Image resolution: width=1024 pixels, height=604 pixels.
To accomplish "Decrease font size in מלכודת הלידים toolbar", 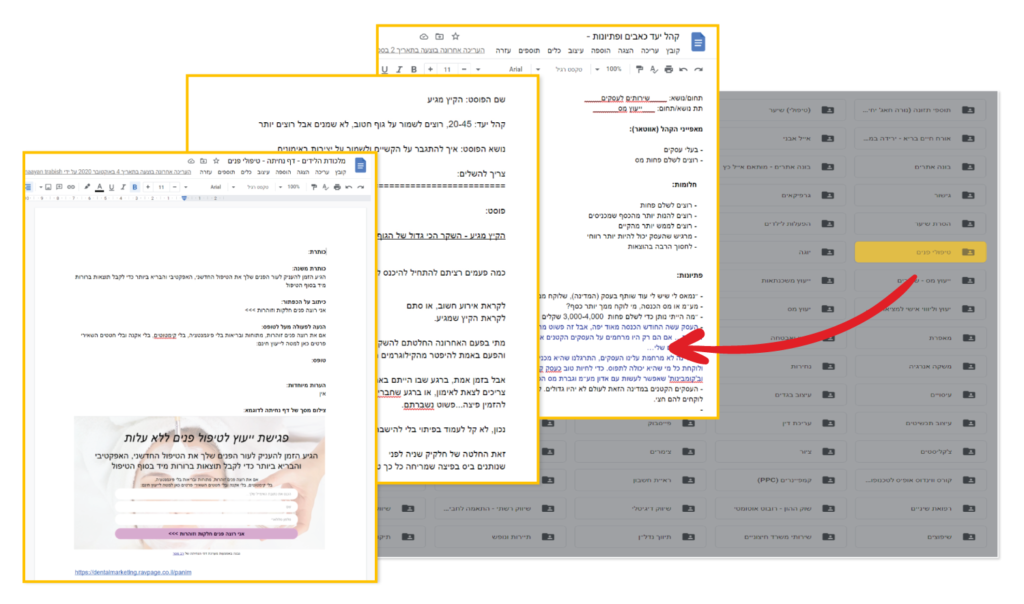I will click(x=174, y=187).
